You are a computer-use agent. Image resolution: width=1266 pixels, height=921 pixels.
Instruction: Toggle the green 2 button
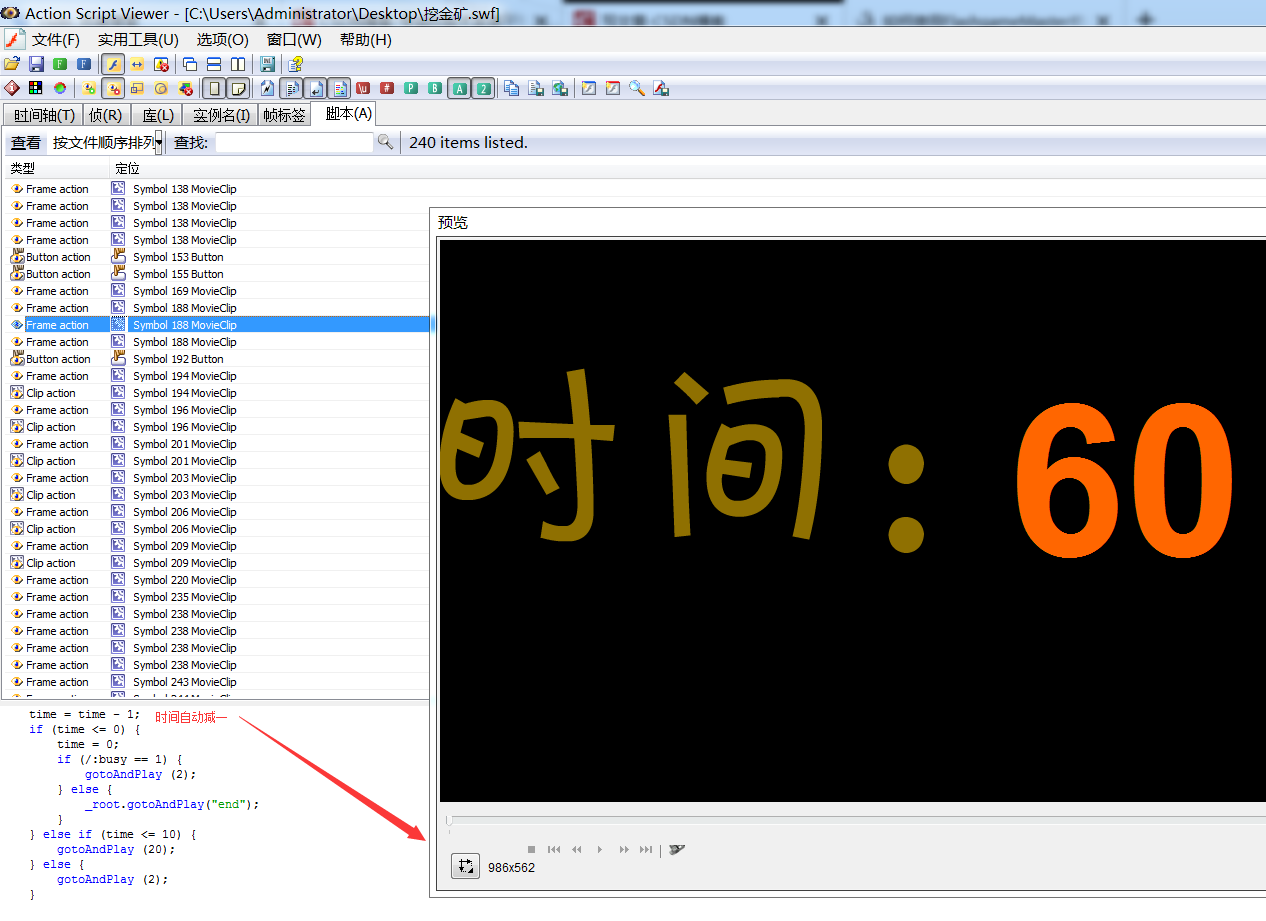click(483, 88)
